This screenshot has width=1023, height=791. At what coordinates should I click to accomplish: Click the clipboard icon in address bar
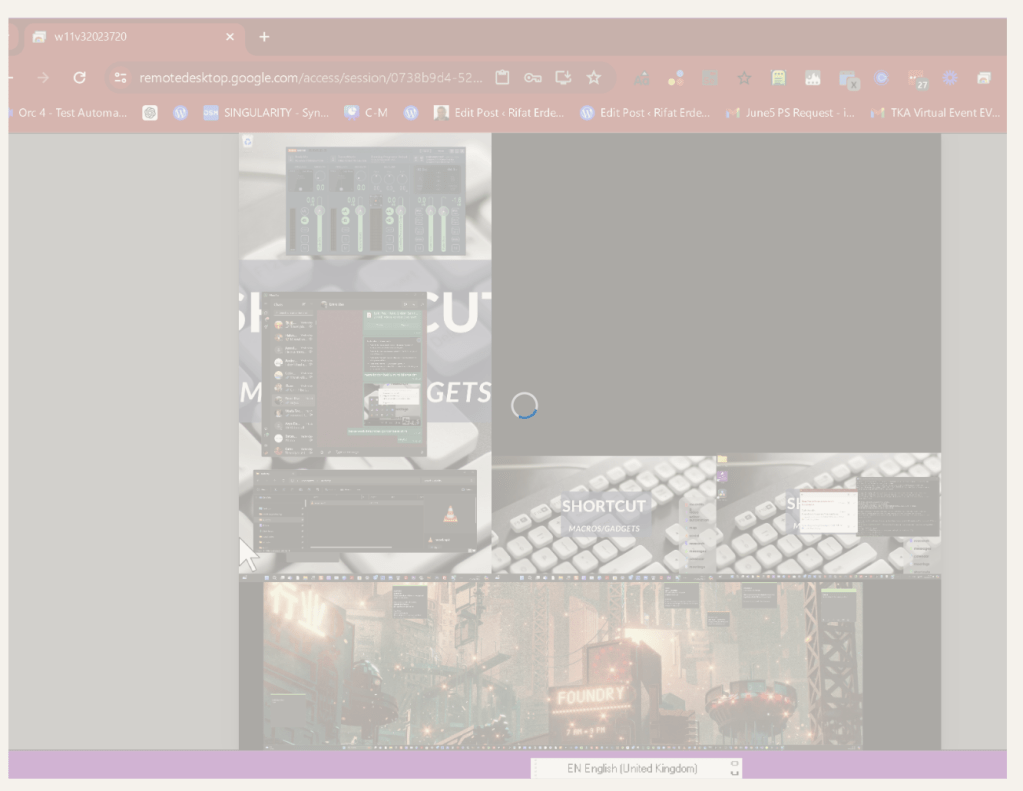pos(502,78)
